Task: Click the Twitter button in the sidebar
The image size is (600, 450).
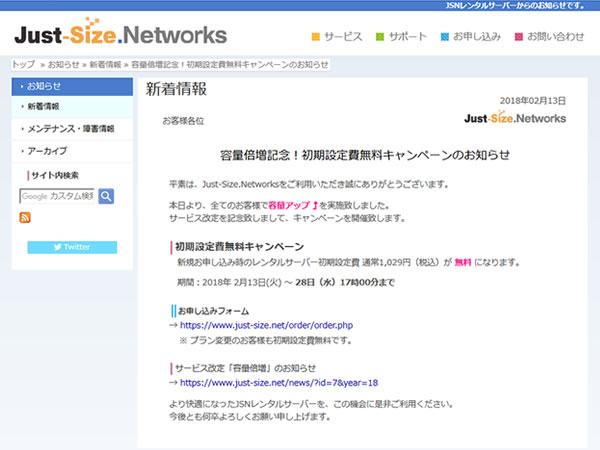Action: click(72, 247)
